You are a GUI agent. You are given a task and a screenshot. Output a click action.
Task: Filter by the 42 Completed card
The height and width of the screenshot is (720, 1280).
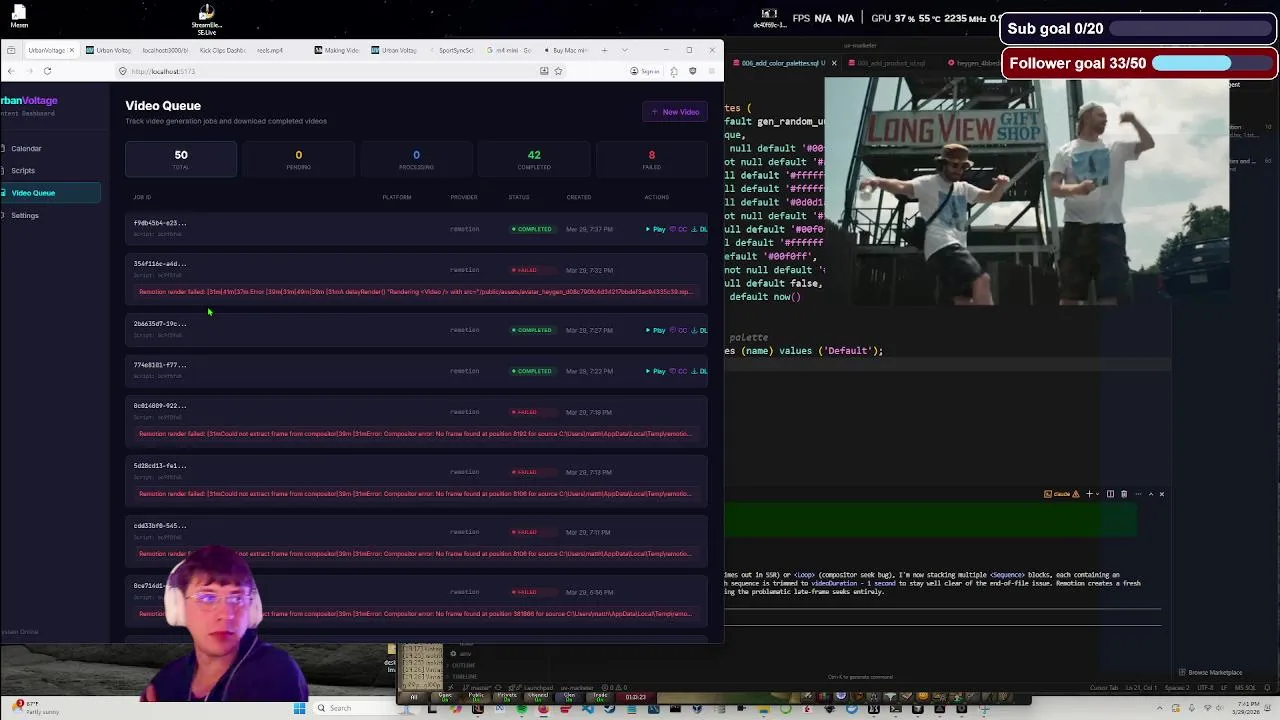534,159
